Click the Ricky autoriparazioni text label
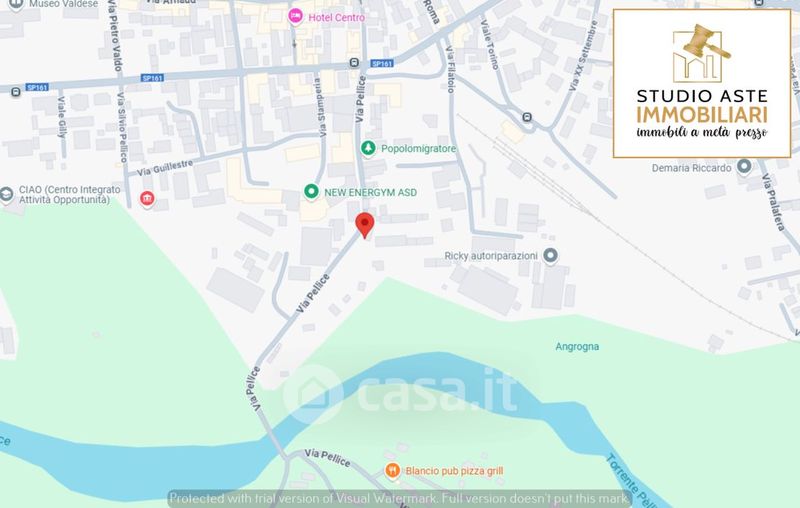This screenshot has height=508, width=800. [x=491, y=256]
